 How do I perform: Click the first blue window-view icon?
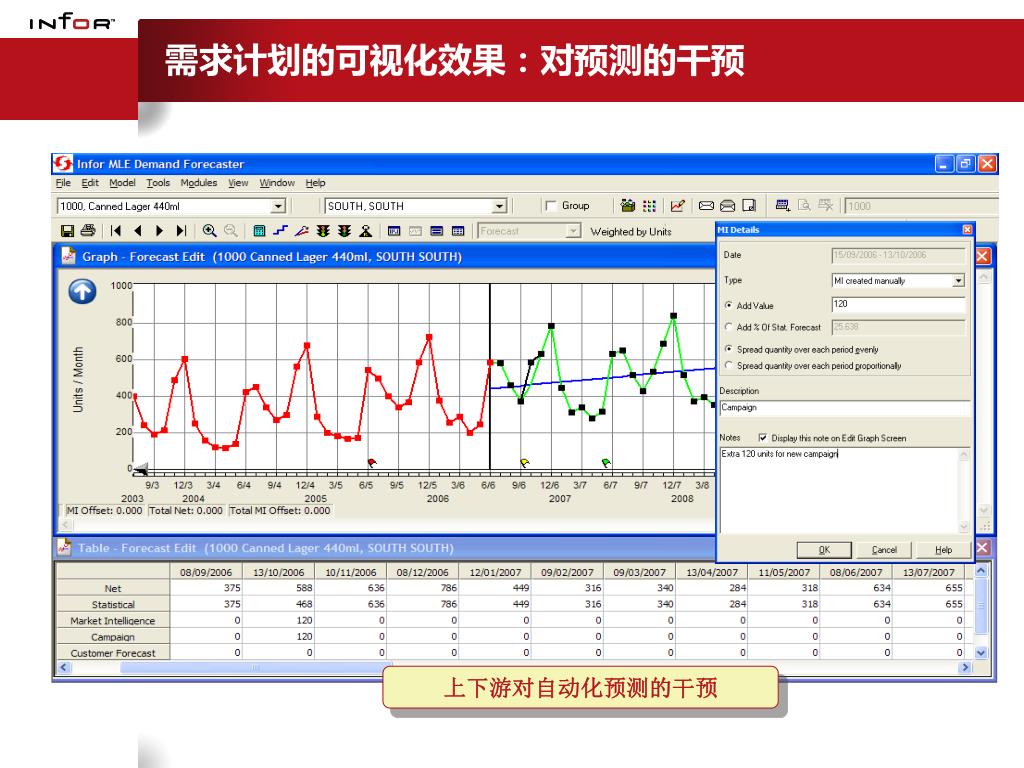[394, 231]
